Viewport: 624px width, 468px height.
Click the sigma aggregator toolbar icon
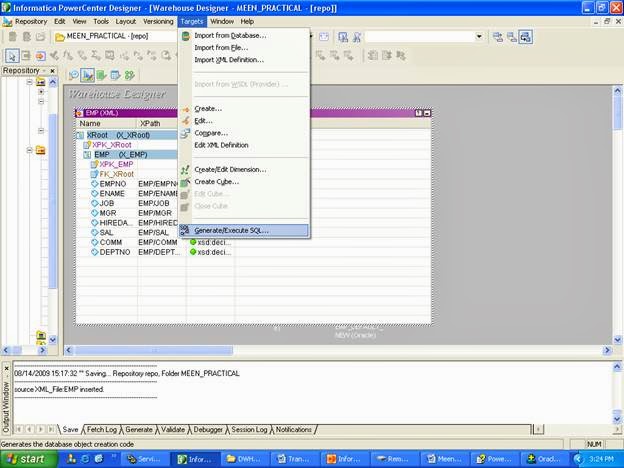click(x=96, y=56)
